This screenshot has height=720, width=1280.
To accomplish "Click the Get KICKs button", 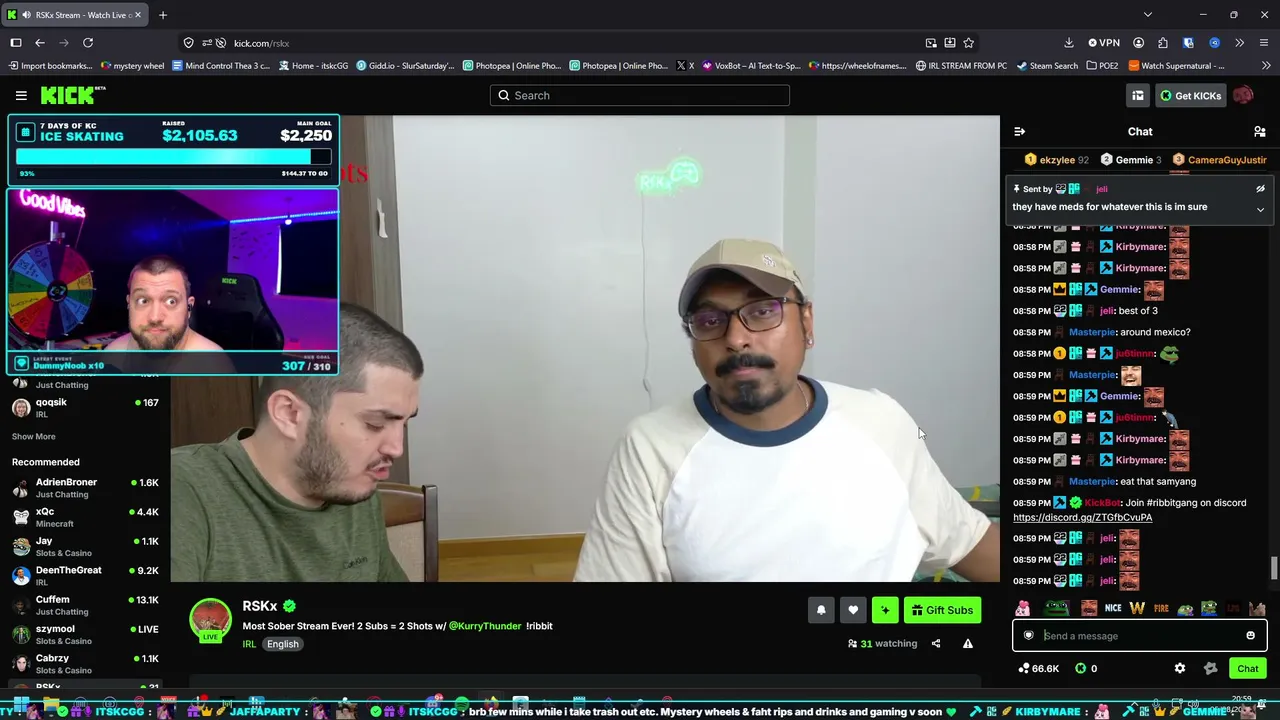I will (1190, 95).
